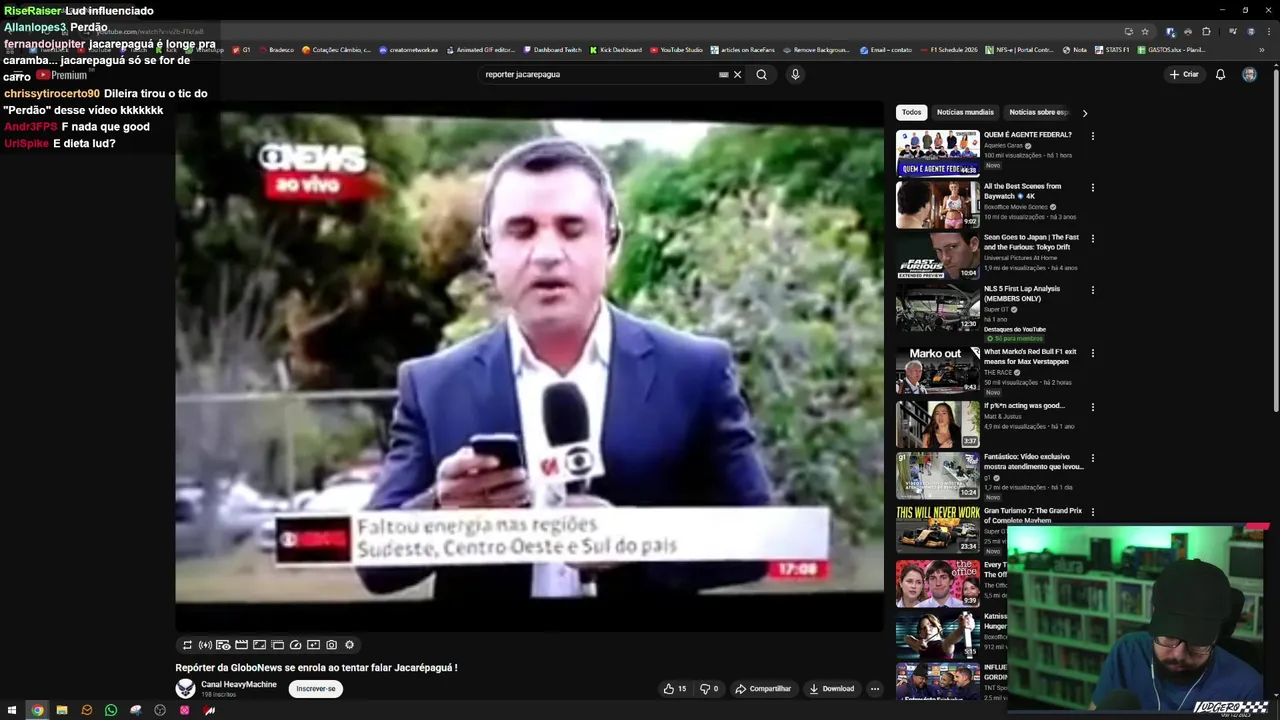Open the options menu for Baywatch video

(1092, 187)
